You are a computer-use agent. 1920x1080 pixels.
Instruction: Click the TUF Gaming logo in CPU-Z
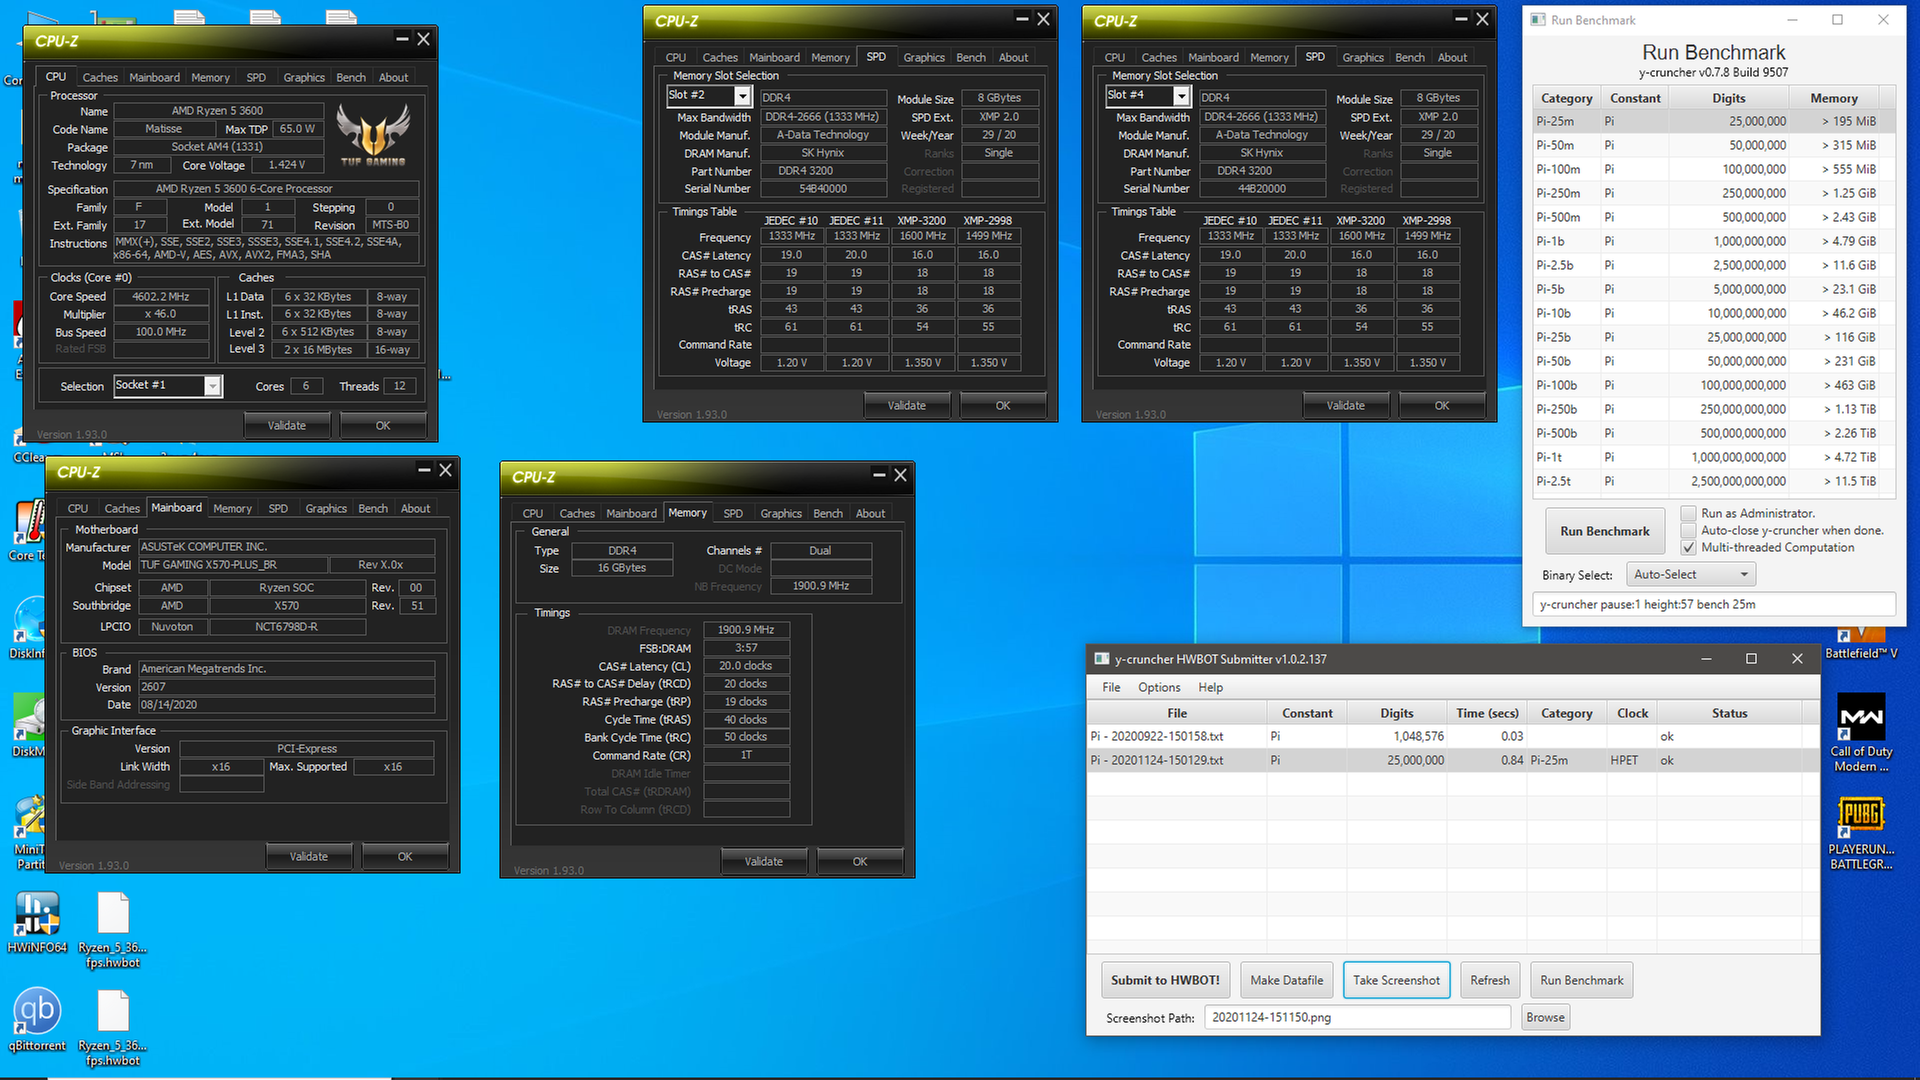[373, 135]
